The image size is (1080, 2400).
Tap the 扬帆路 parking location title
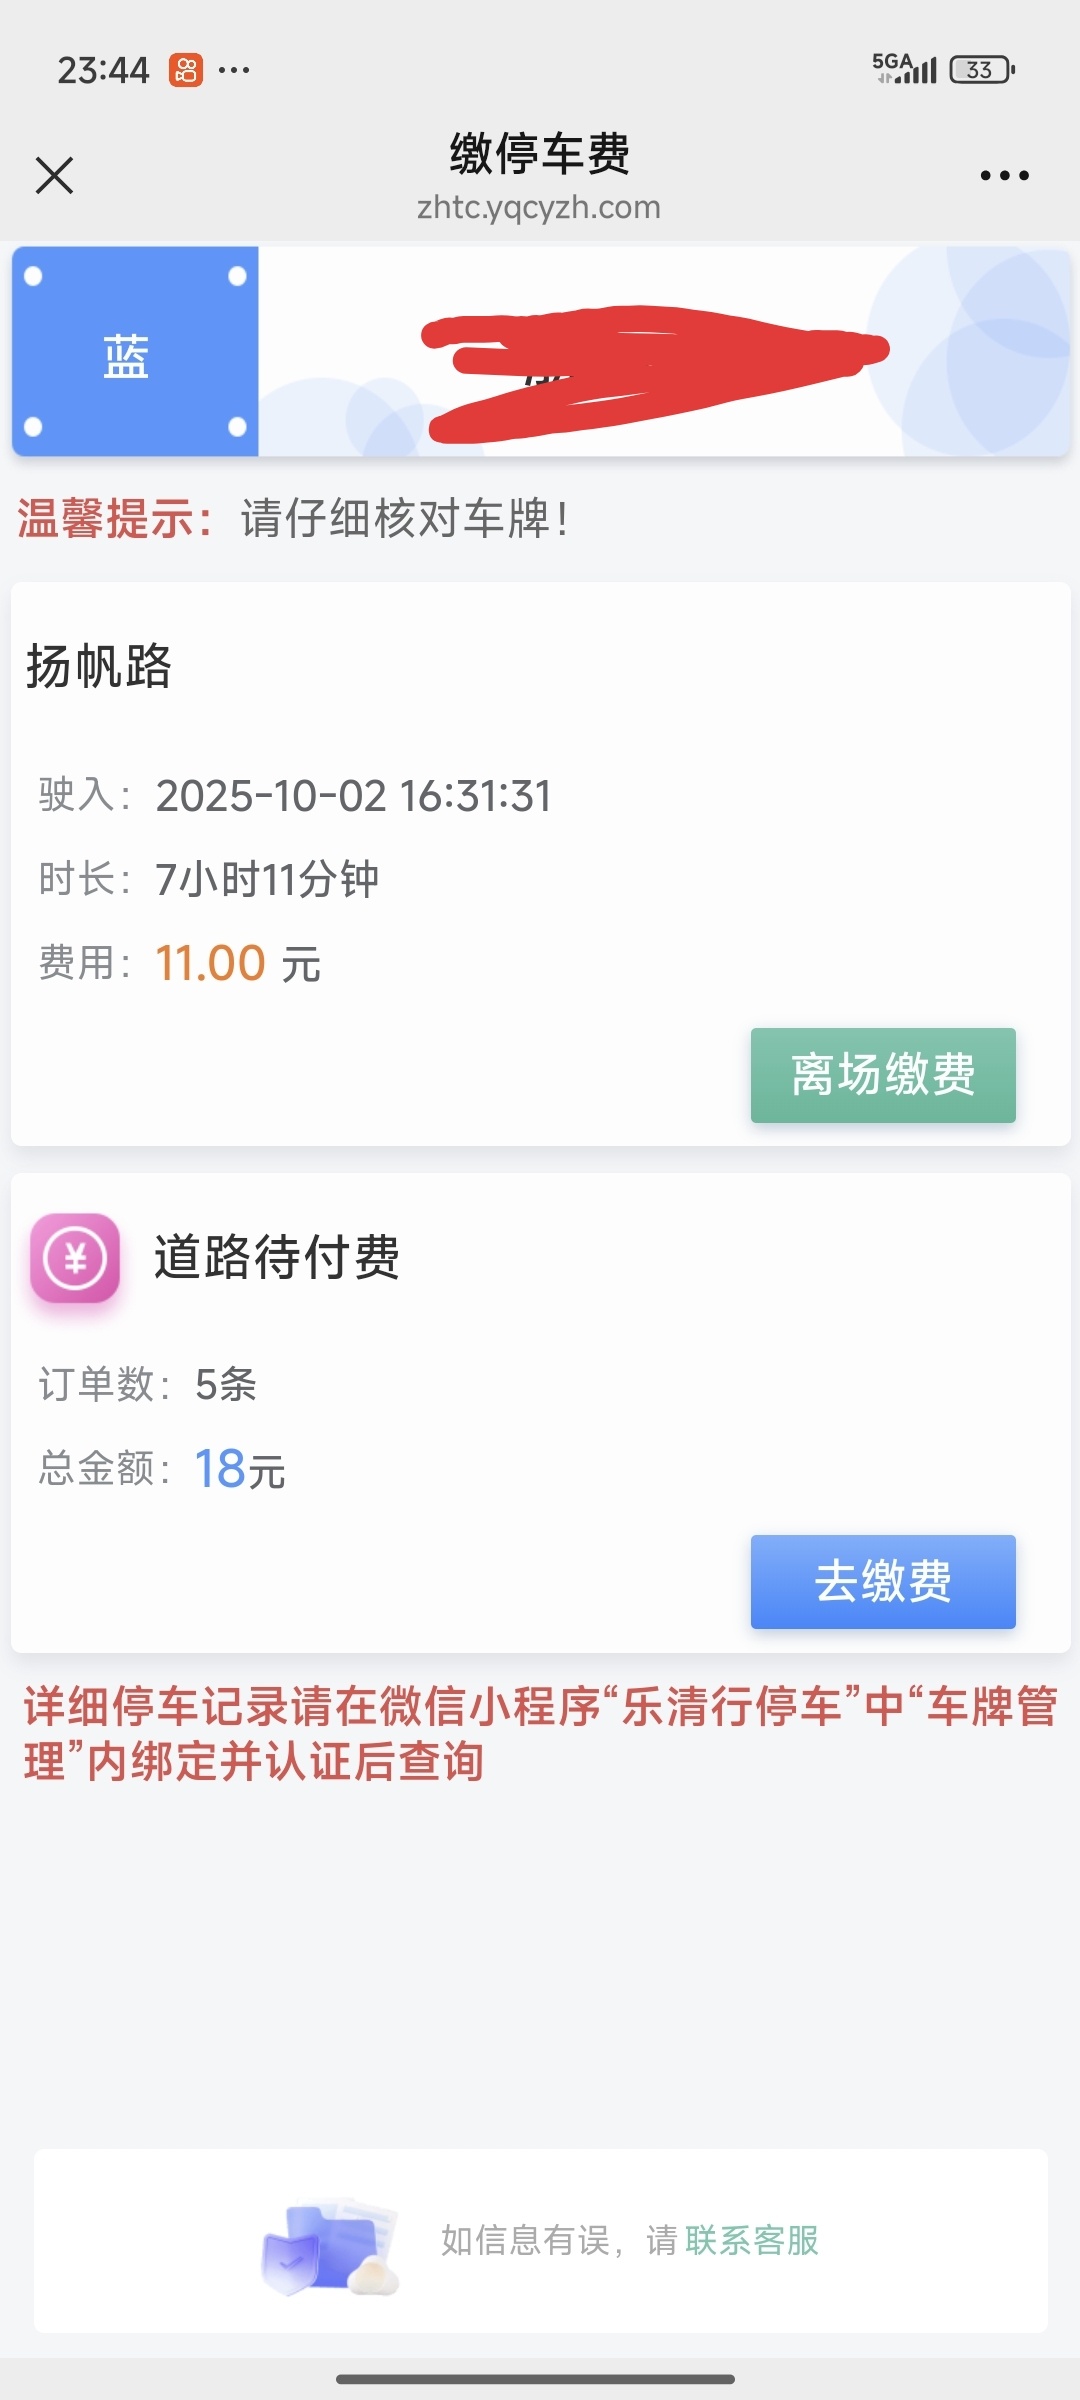99,666
